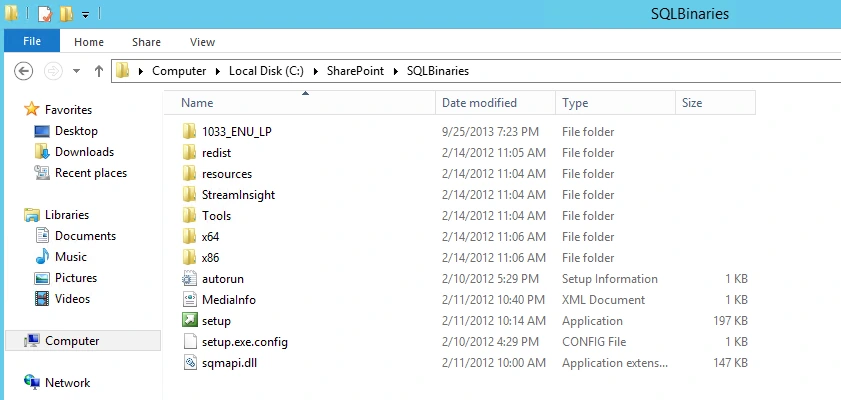Click the Pictures library icon
Viewport: 841px width, 400px height.
[x=42, y=278]
